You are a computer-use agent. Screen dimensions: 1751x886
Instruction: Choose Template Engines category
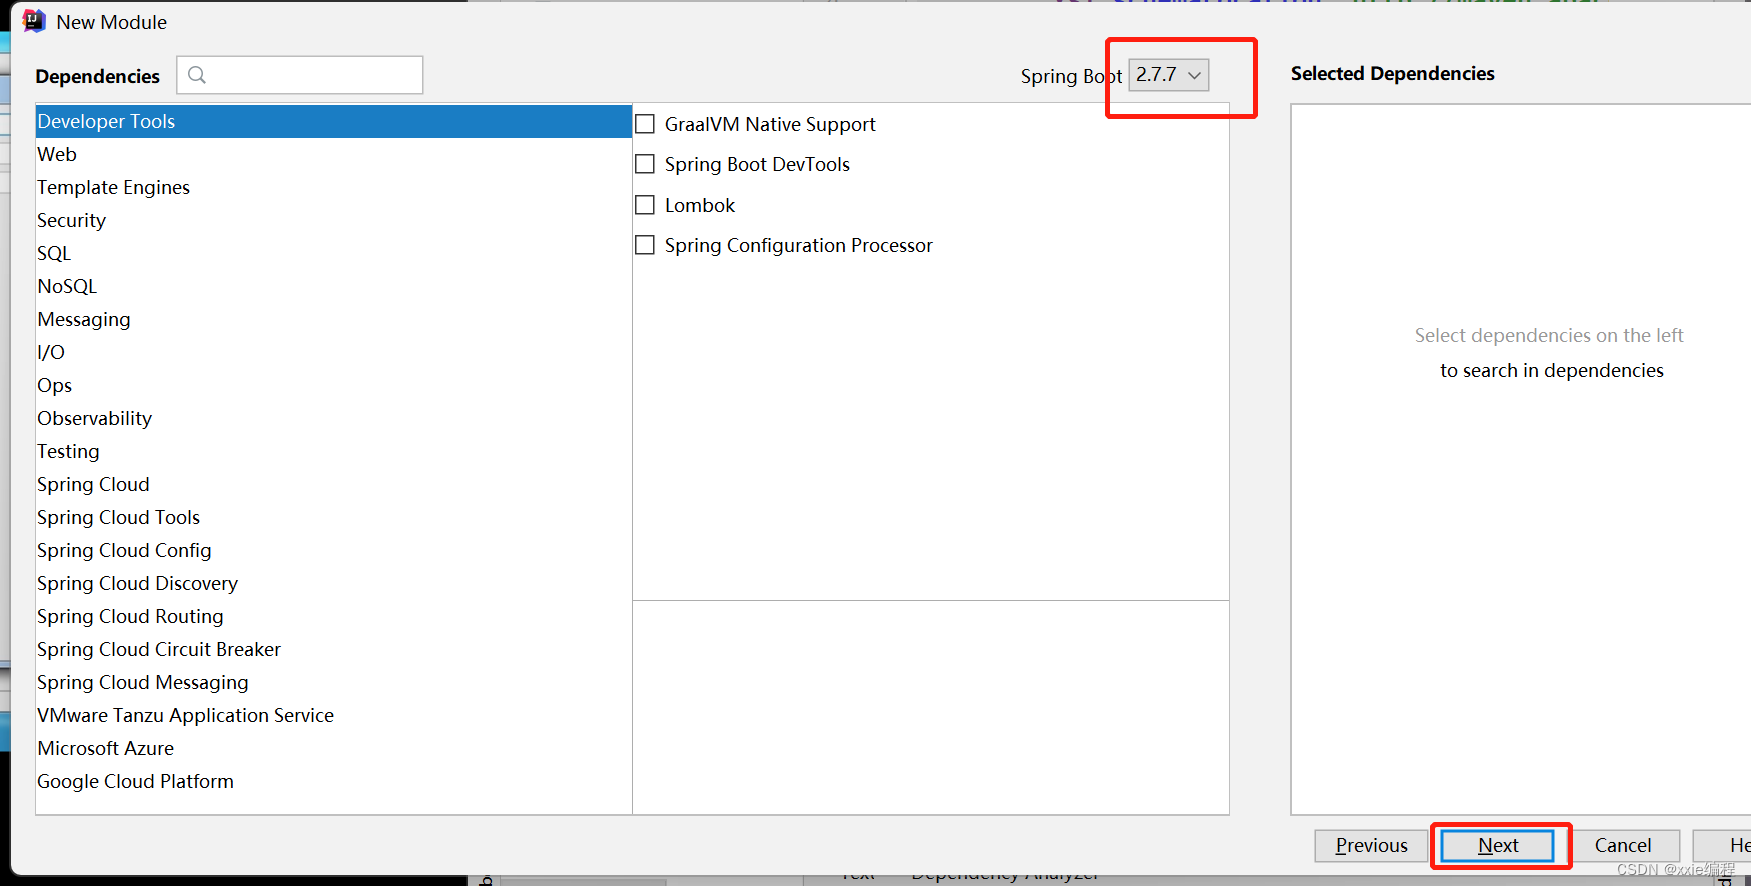coord(334,187)
